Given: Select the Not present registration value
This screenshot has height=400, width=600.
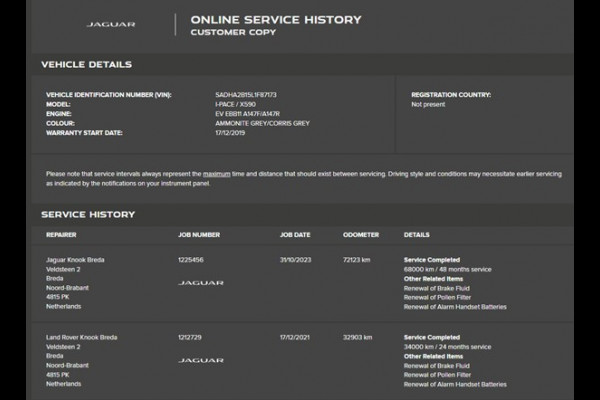Looking at the screenshot, I should (428, 104).
